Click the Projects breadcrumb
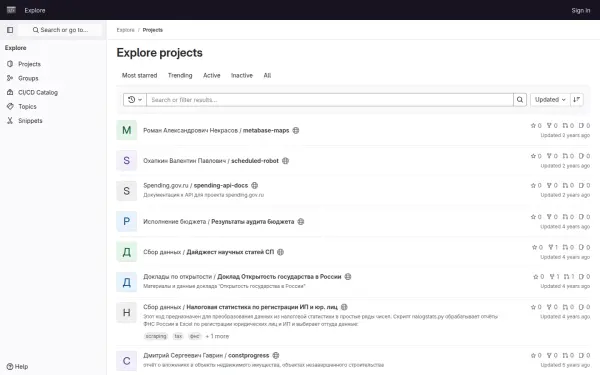The width and height of the screenshot is (600, 375). click(x=153, y=30)
